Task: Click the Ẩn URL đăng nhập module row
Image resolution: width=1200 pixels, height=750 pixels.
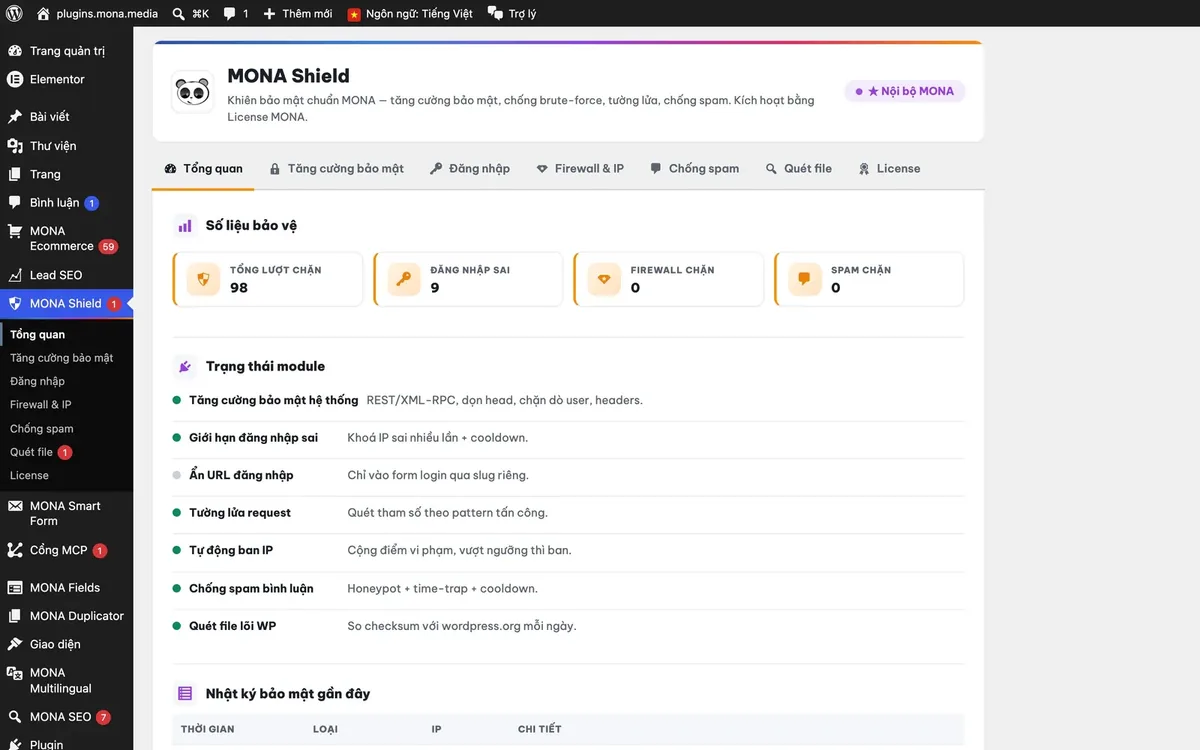Action: (568, 475)
